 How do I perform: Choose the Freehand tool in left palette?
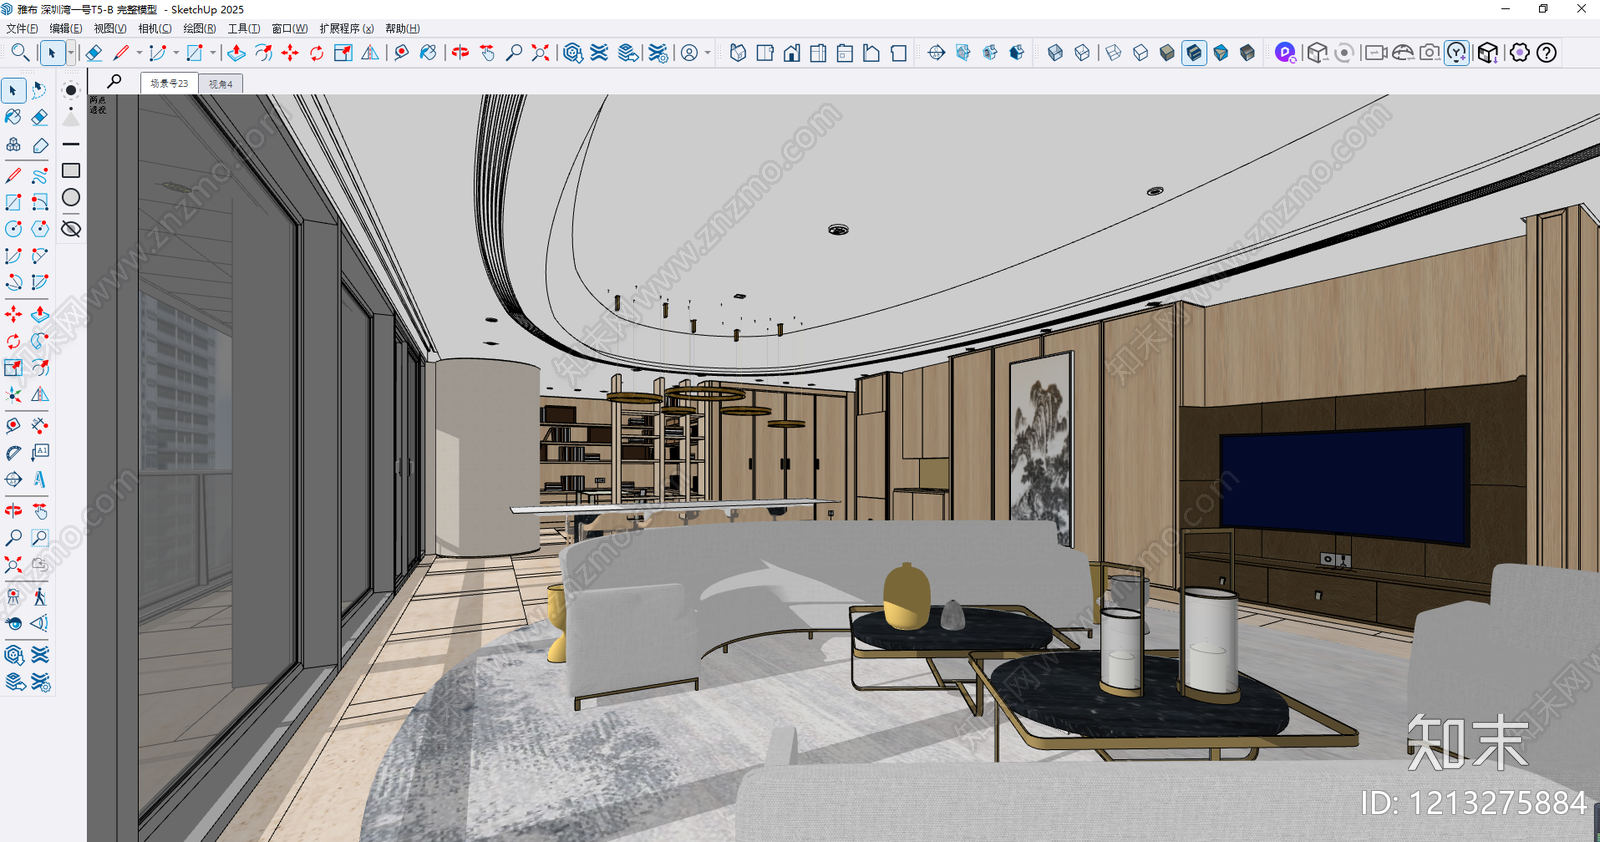pos(40,175)
